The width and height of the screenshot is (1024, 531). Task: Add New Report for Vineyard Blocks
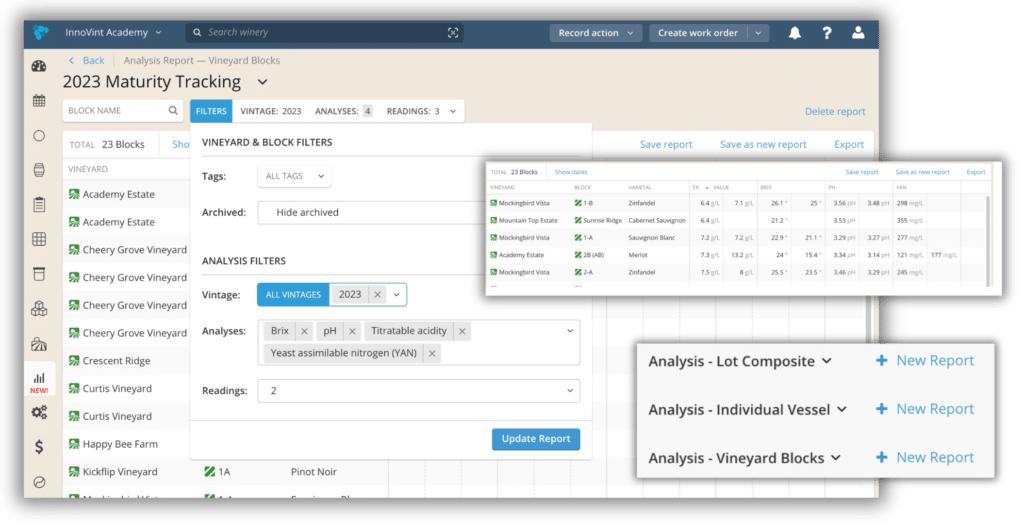[925, 457]
